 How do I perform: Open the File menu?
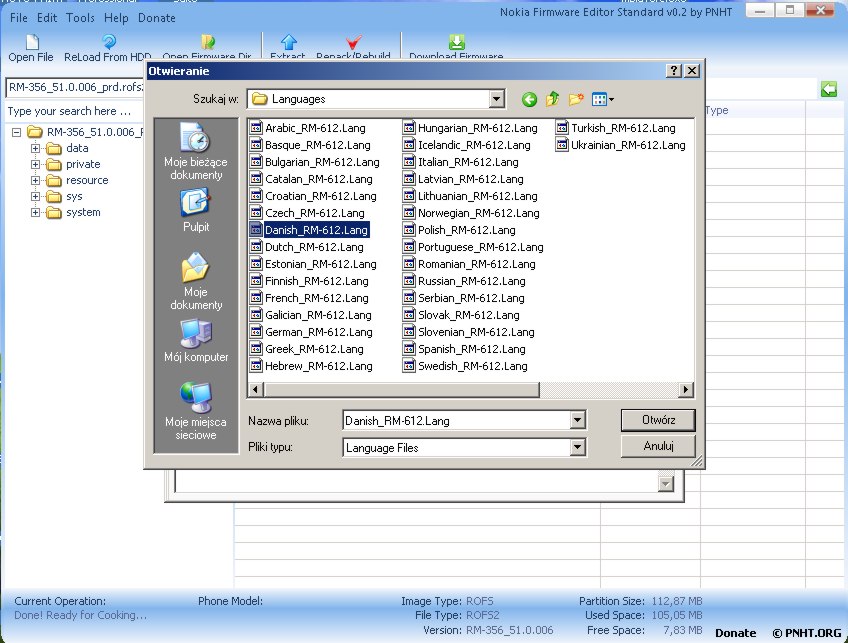pyautogui.click(x=18, y=18)
